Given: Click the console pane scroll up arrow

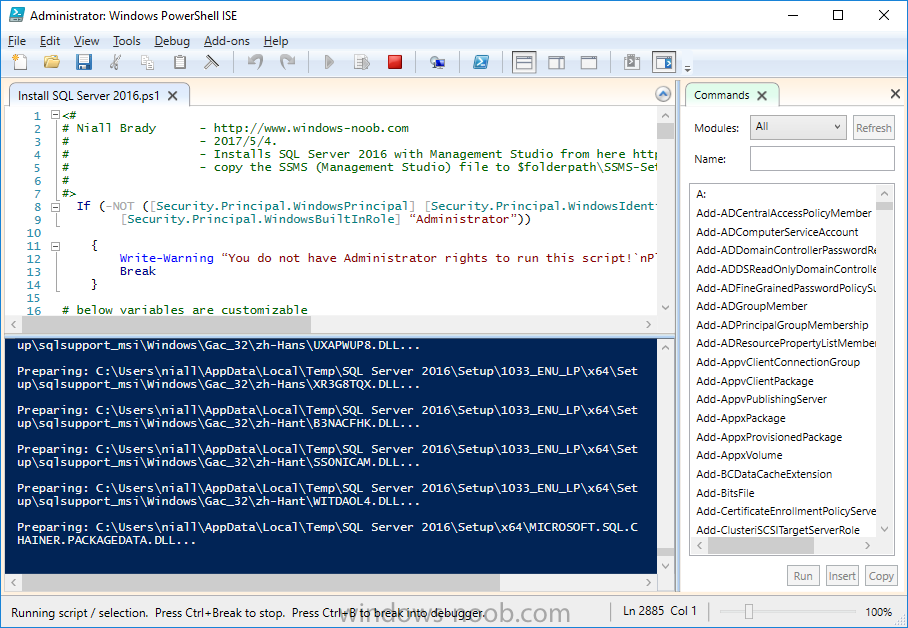Looking at the screenshot, I should pyautogui.click(x=665, y=348).
